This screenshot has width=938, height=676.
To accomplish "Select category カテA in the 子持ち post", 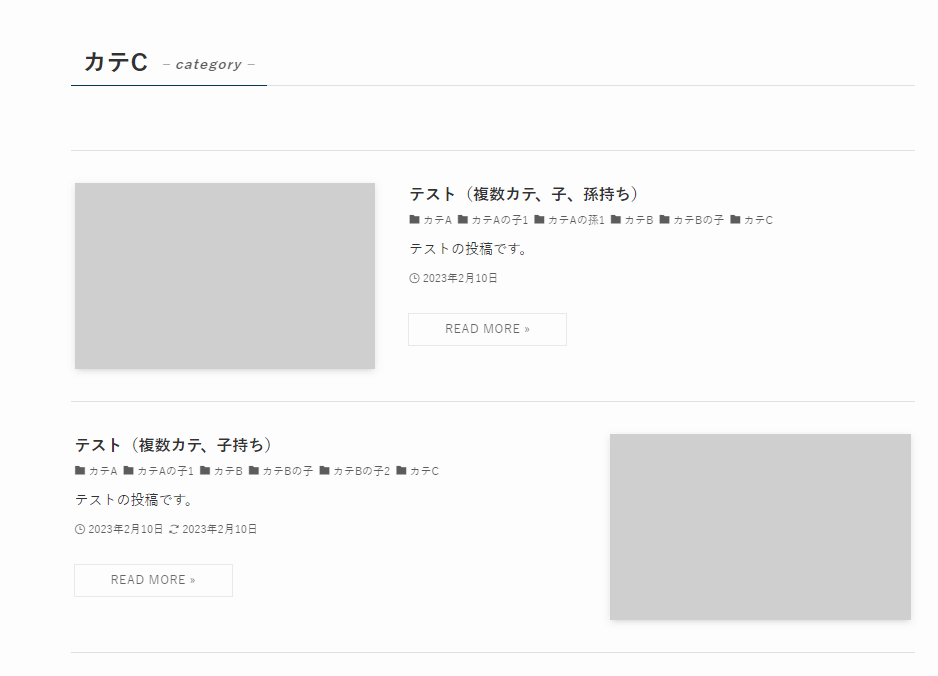I will click(x=103, y=471).
